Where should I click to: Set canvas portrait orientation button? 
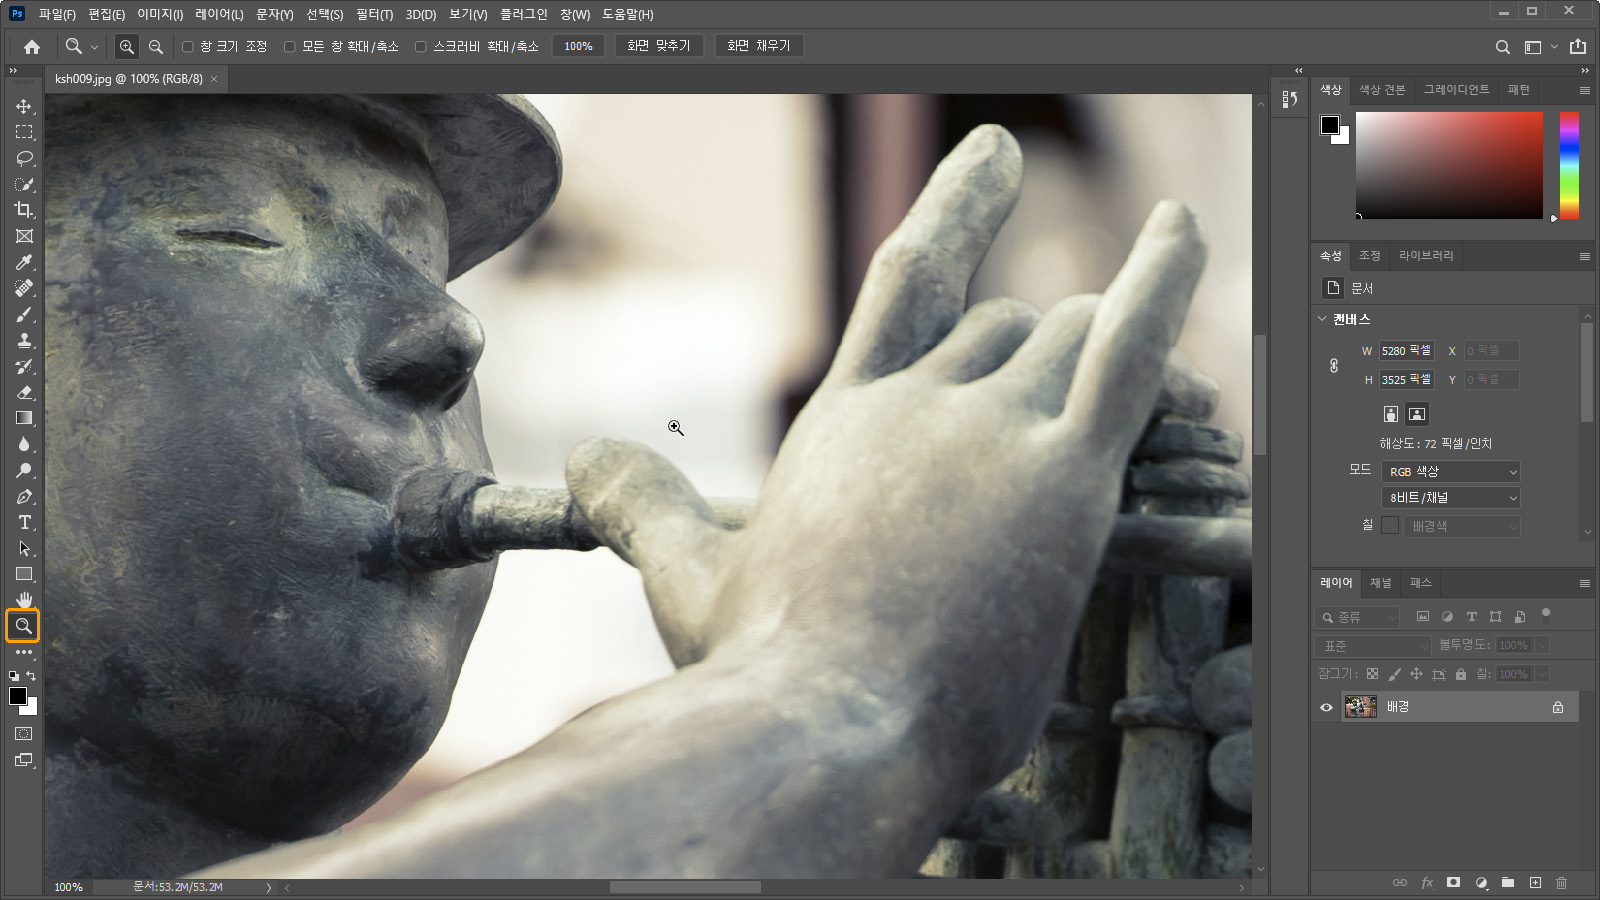[x=1391, y=414]
